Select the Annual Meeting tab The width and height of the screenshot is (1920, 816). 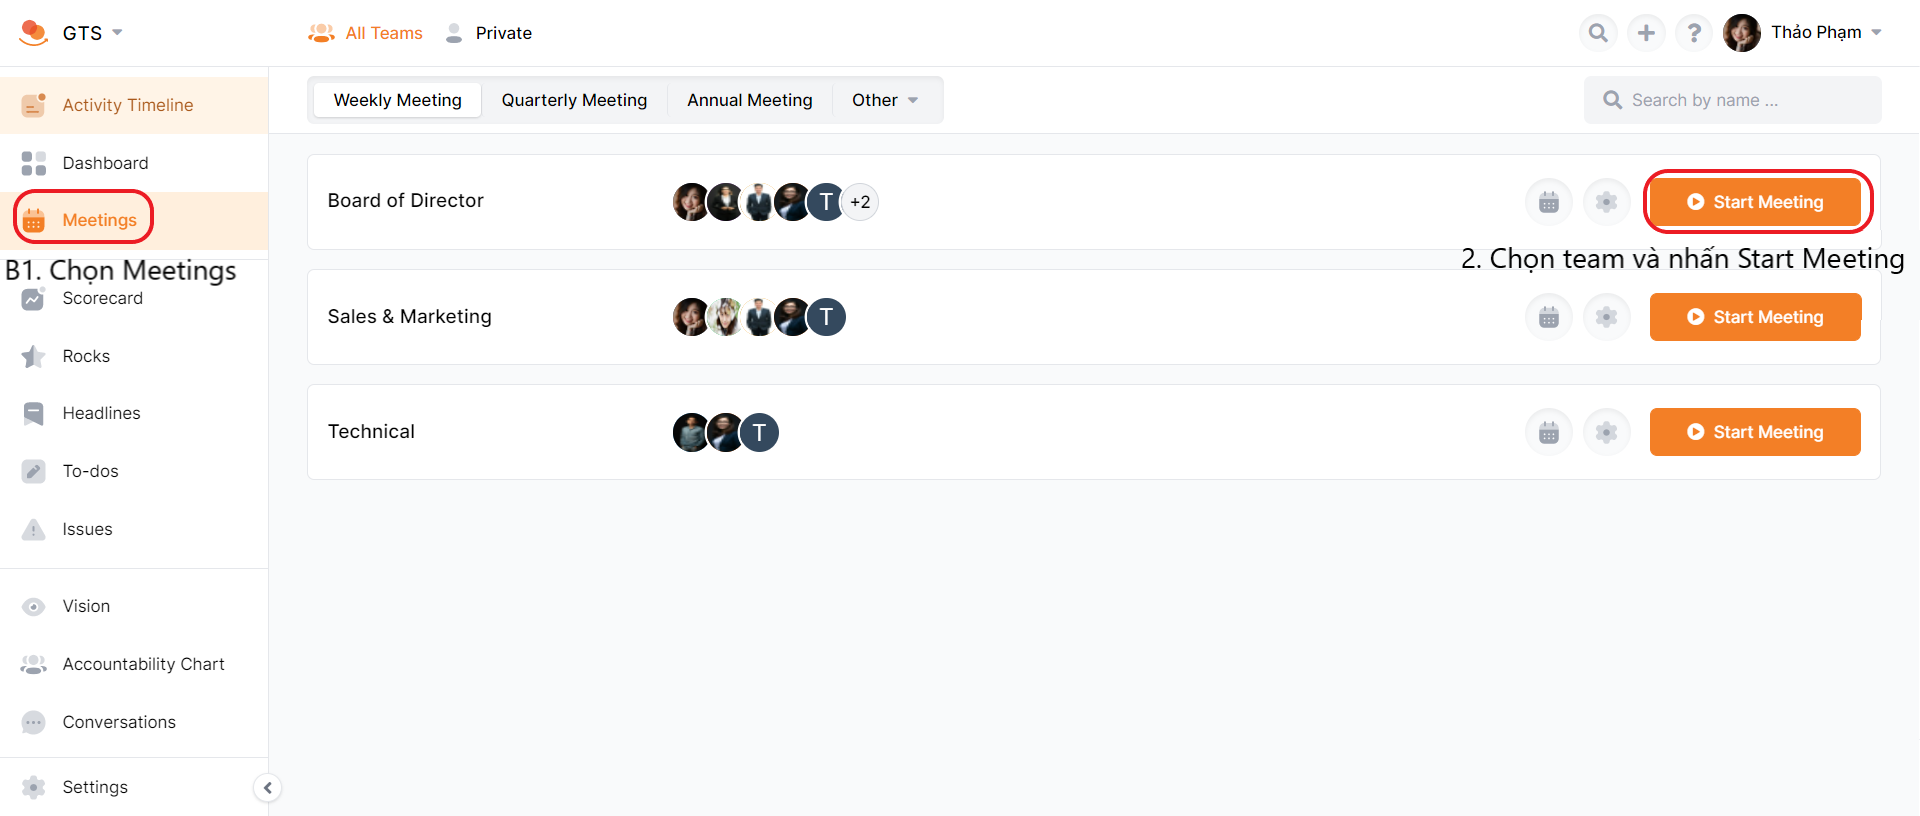point(749,100)
